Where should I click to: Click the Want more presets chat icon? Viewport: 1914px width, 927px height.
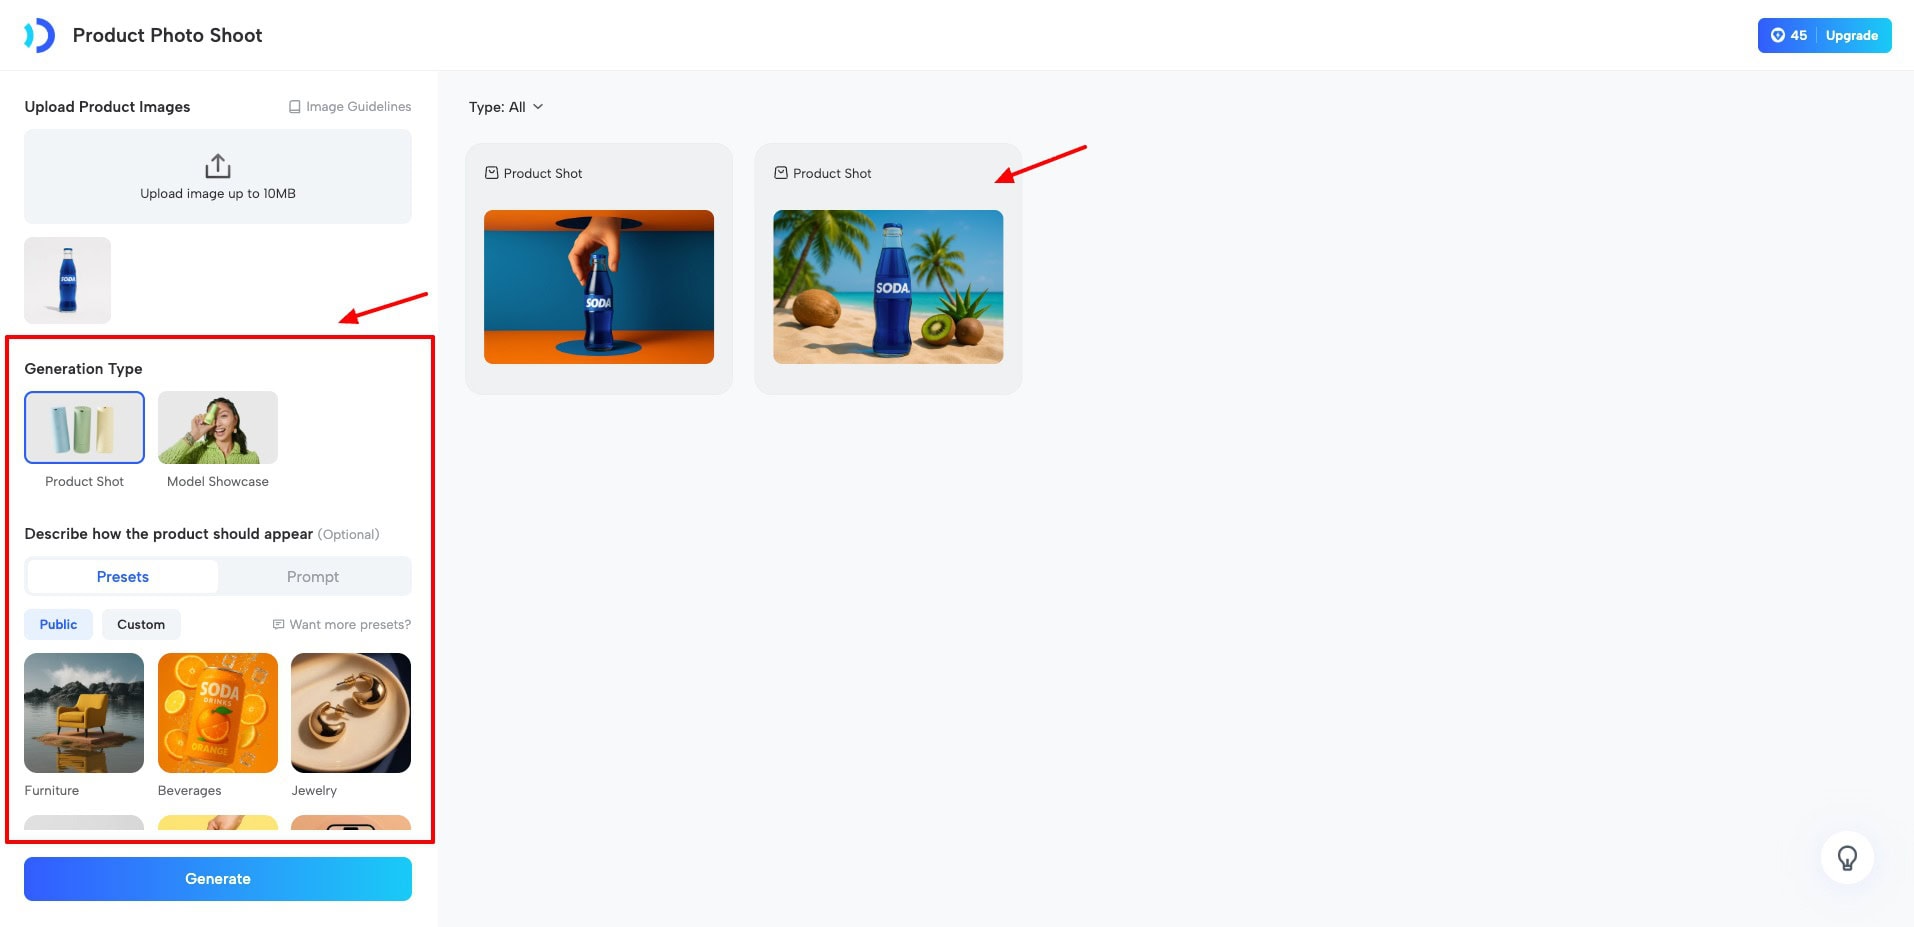279,624
